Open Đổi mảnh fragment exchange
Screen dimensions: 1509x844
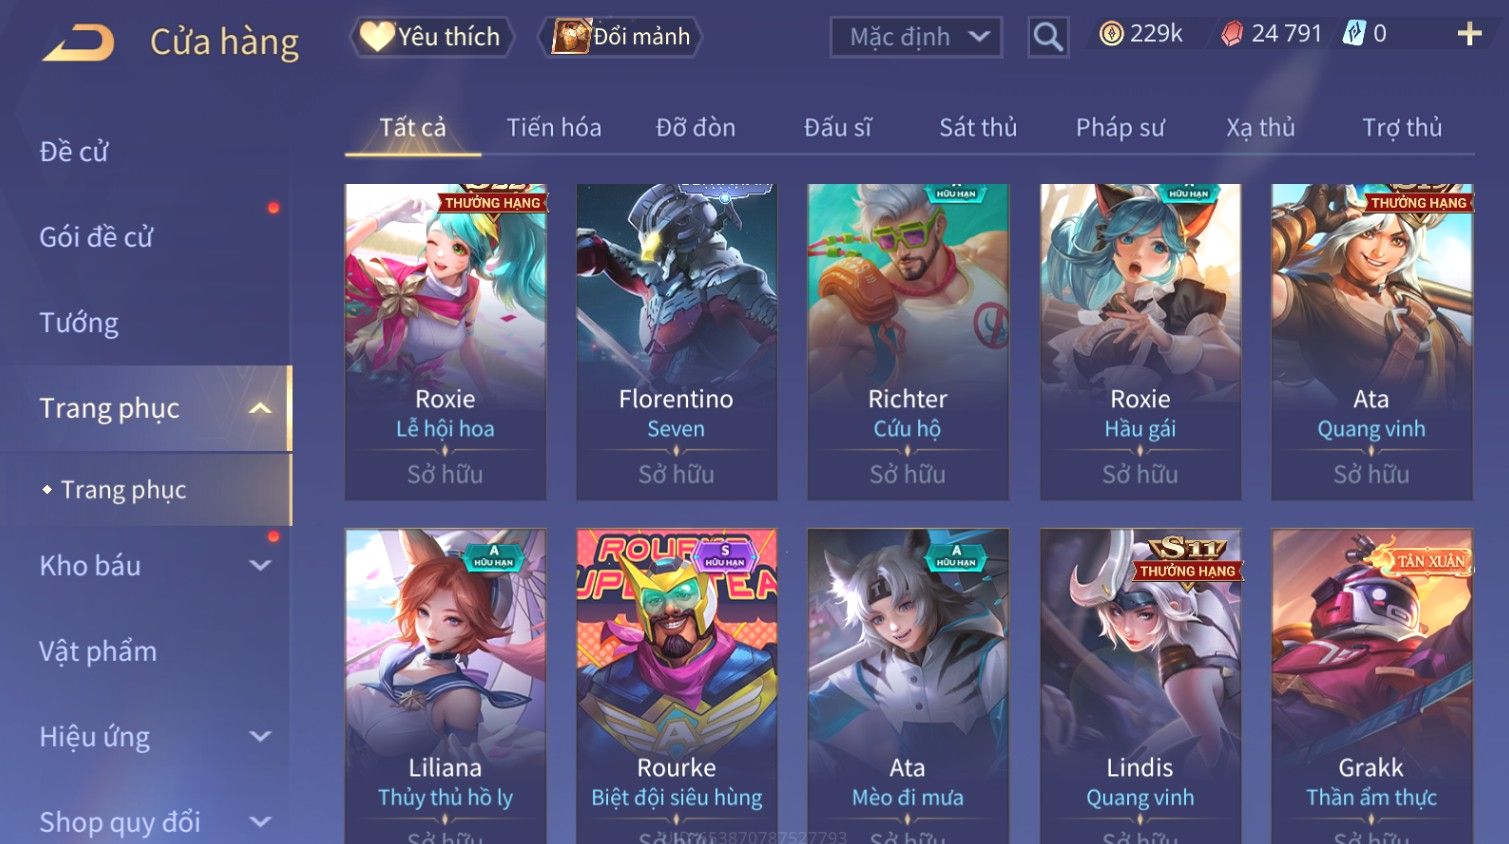point(621,37)
